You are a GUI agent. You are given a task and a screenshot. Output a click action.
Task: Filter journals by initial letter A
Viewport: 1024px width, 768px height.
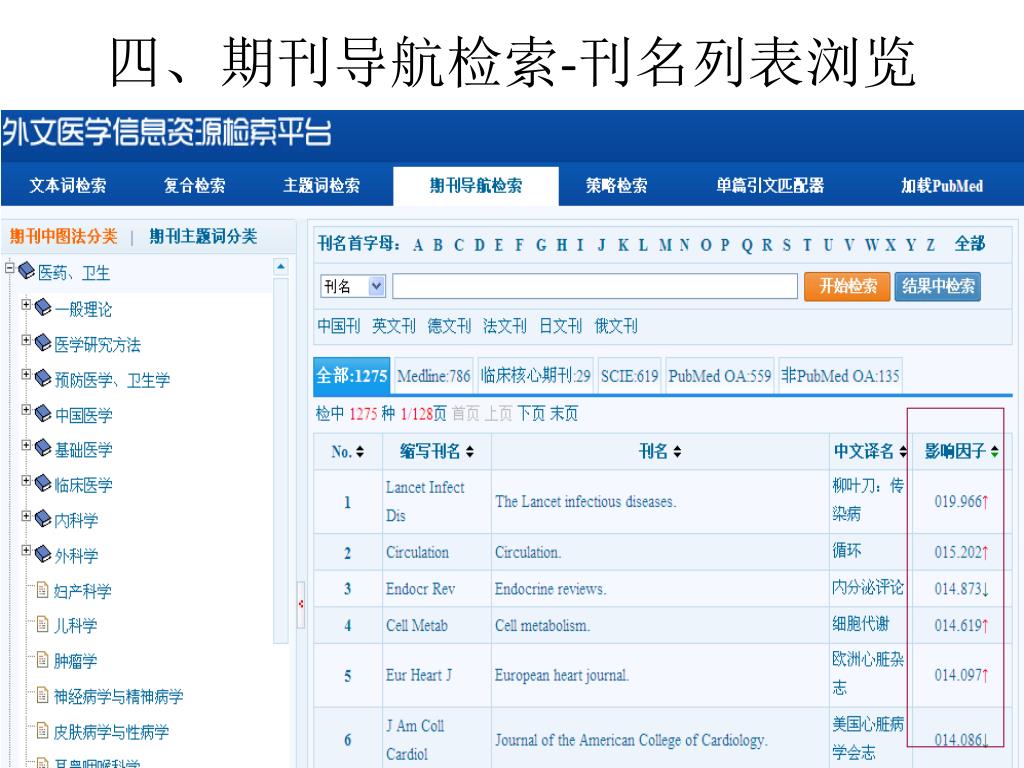(418, 246)
